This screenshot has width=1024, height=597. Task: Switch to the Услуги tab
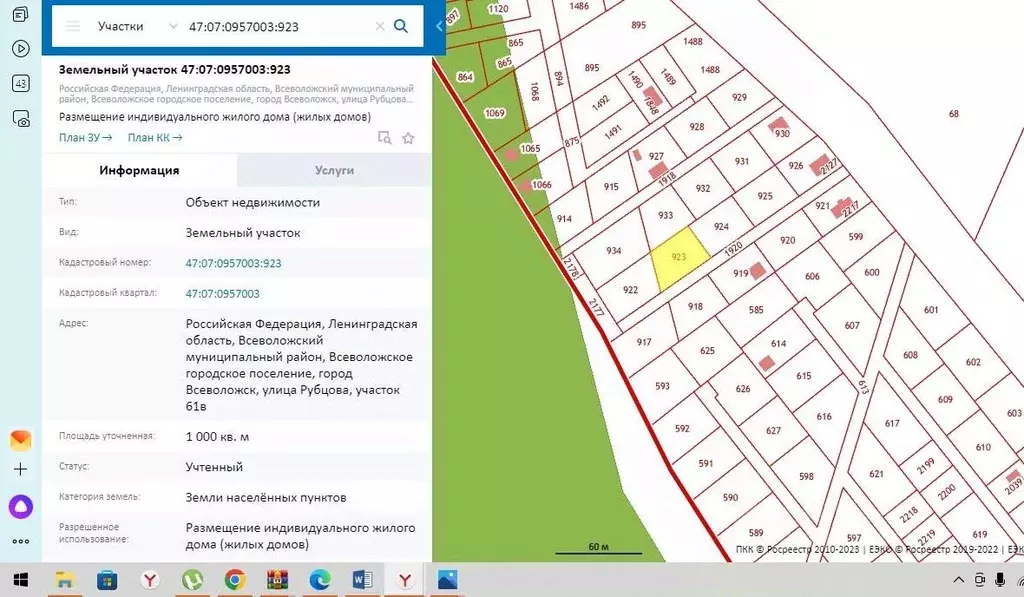334,170
